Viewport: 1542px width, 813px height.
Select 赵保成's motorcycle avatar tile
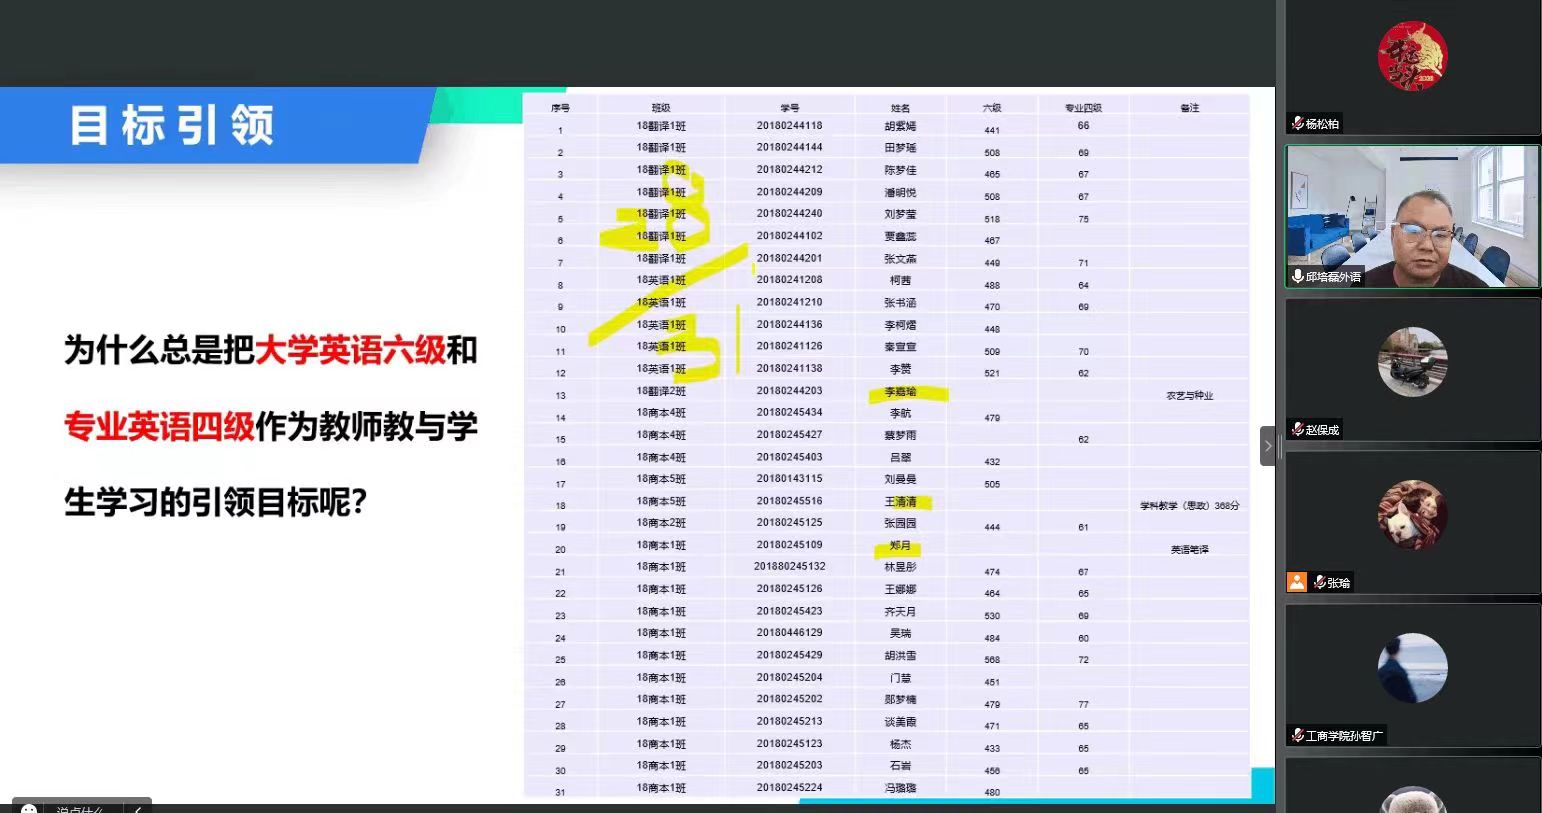pos(1412,362)
